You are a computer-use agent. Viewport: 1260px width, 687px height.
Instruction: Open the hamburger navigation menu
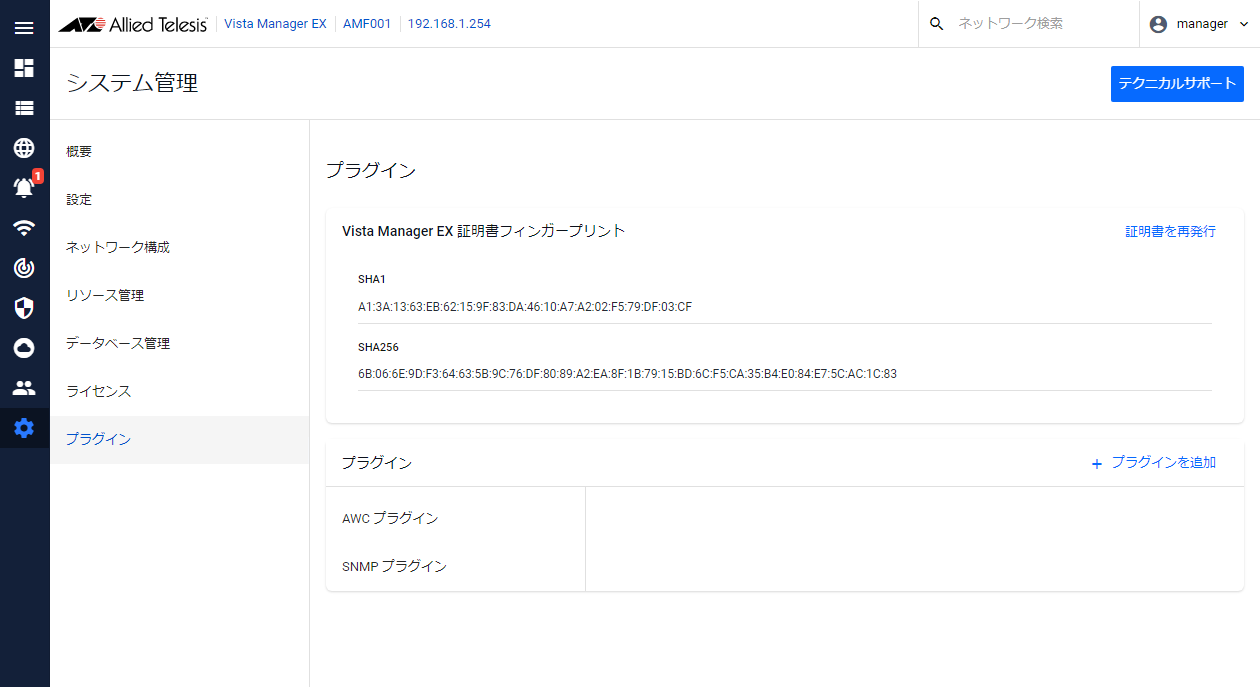[x=24, y=28]
